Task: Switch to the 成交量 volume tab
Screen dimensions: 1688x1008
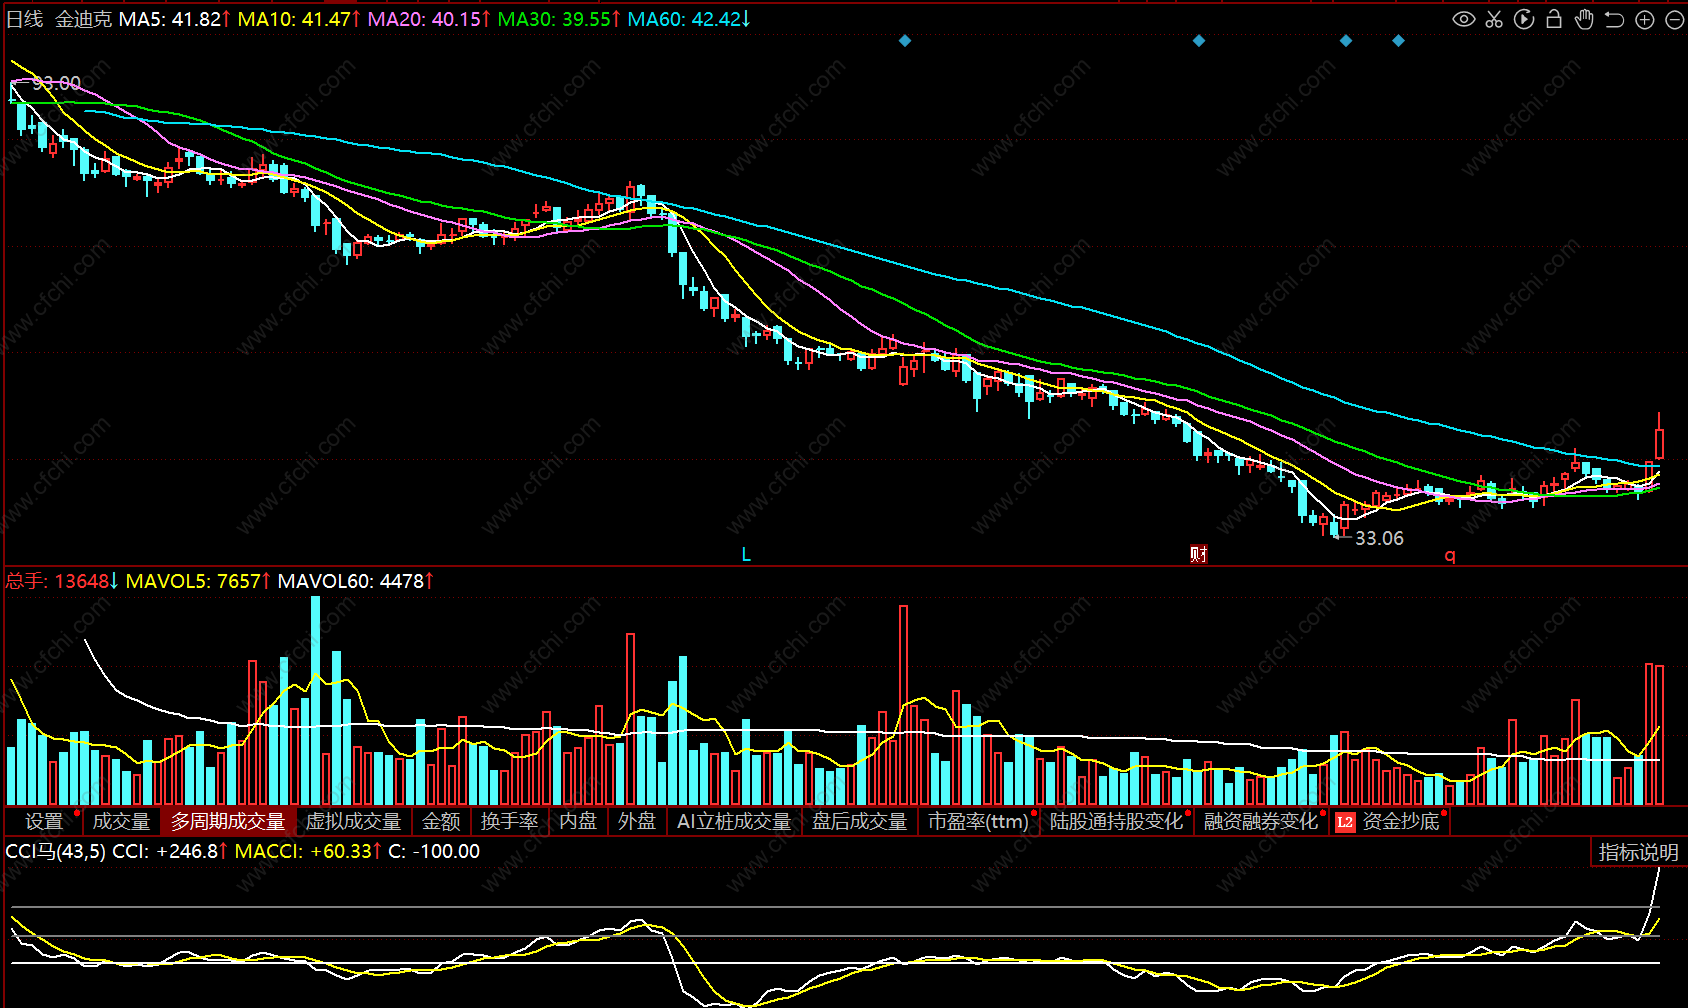Action: click(121, 821)
